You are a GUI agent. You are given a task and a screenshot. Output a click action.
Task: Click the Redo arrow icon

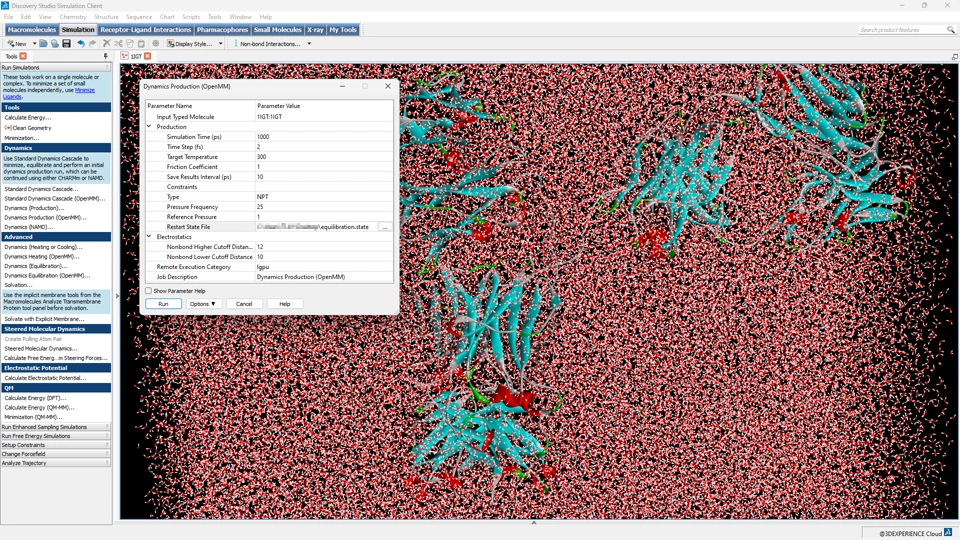point(92,43)
